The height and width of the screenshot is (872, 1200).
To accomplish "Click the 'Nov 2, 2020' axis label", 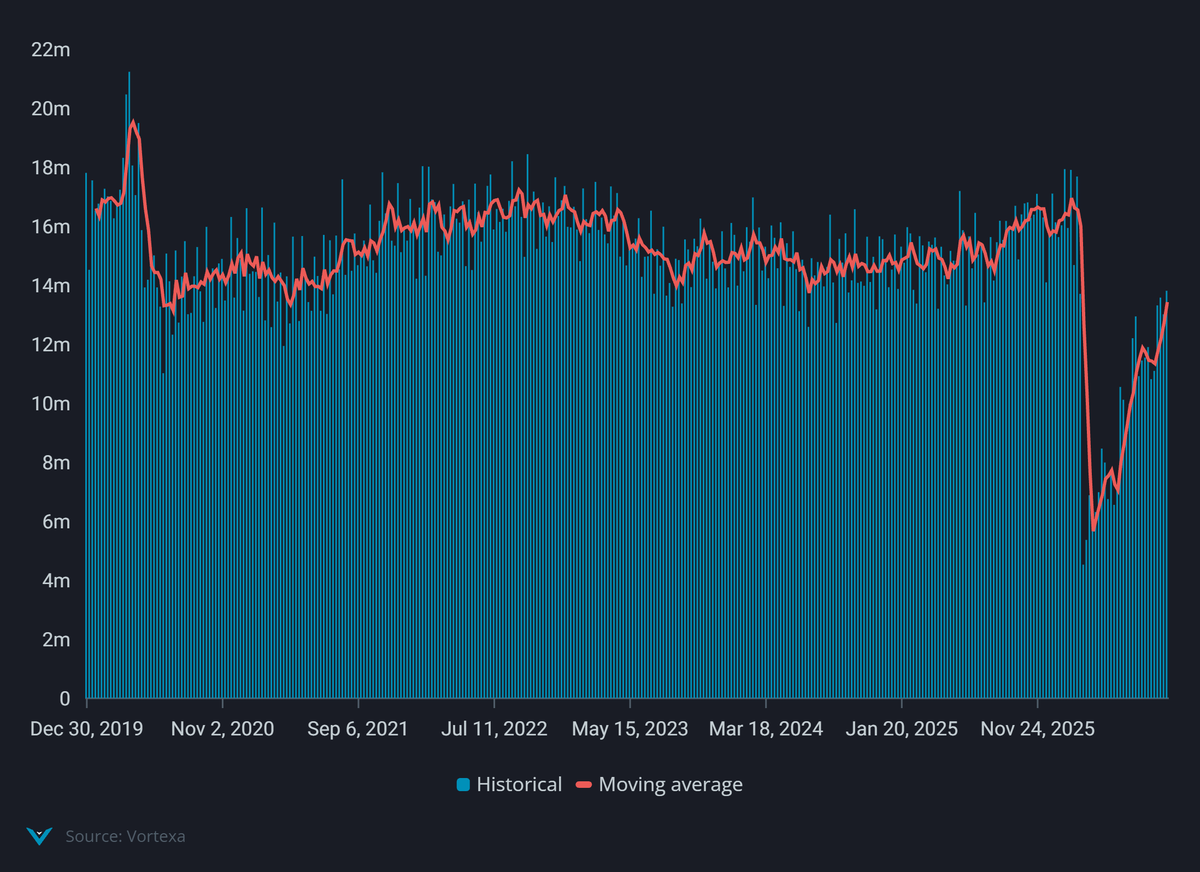I will (x=222, y=729).
